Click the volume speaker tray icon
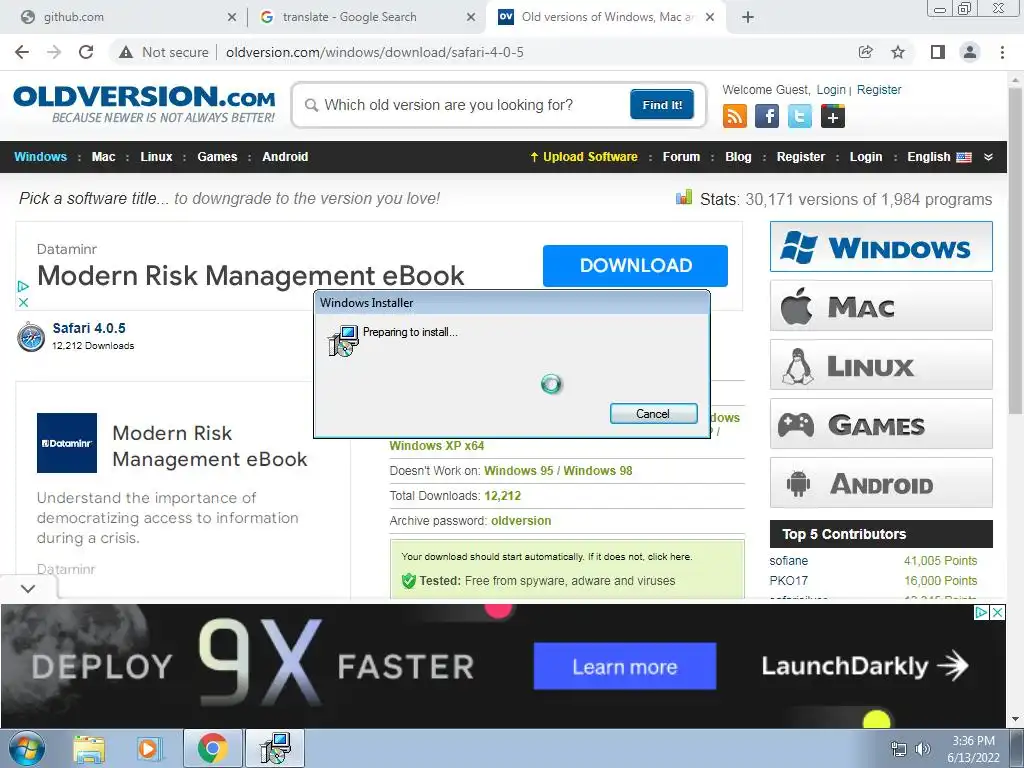 (x=922, y=749)
